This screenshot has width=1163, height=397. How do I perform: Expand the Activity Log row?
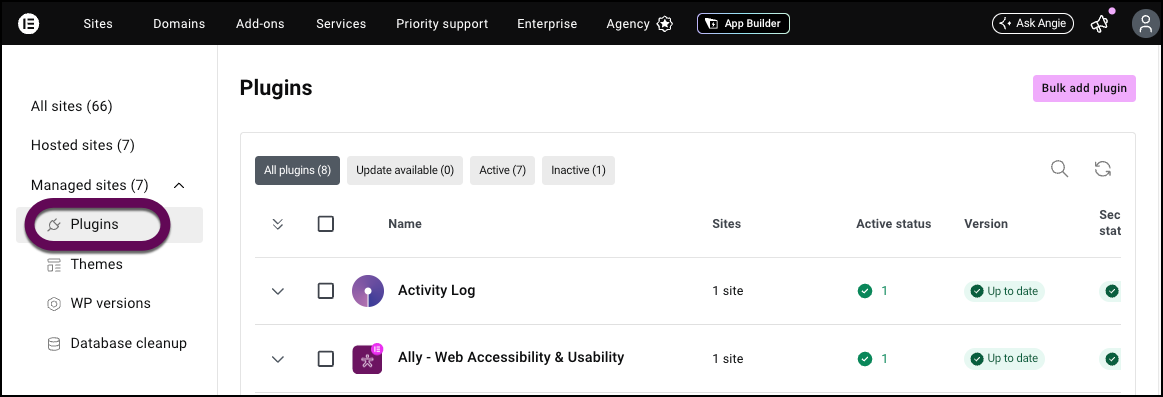(278, 292)
